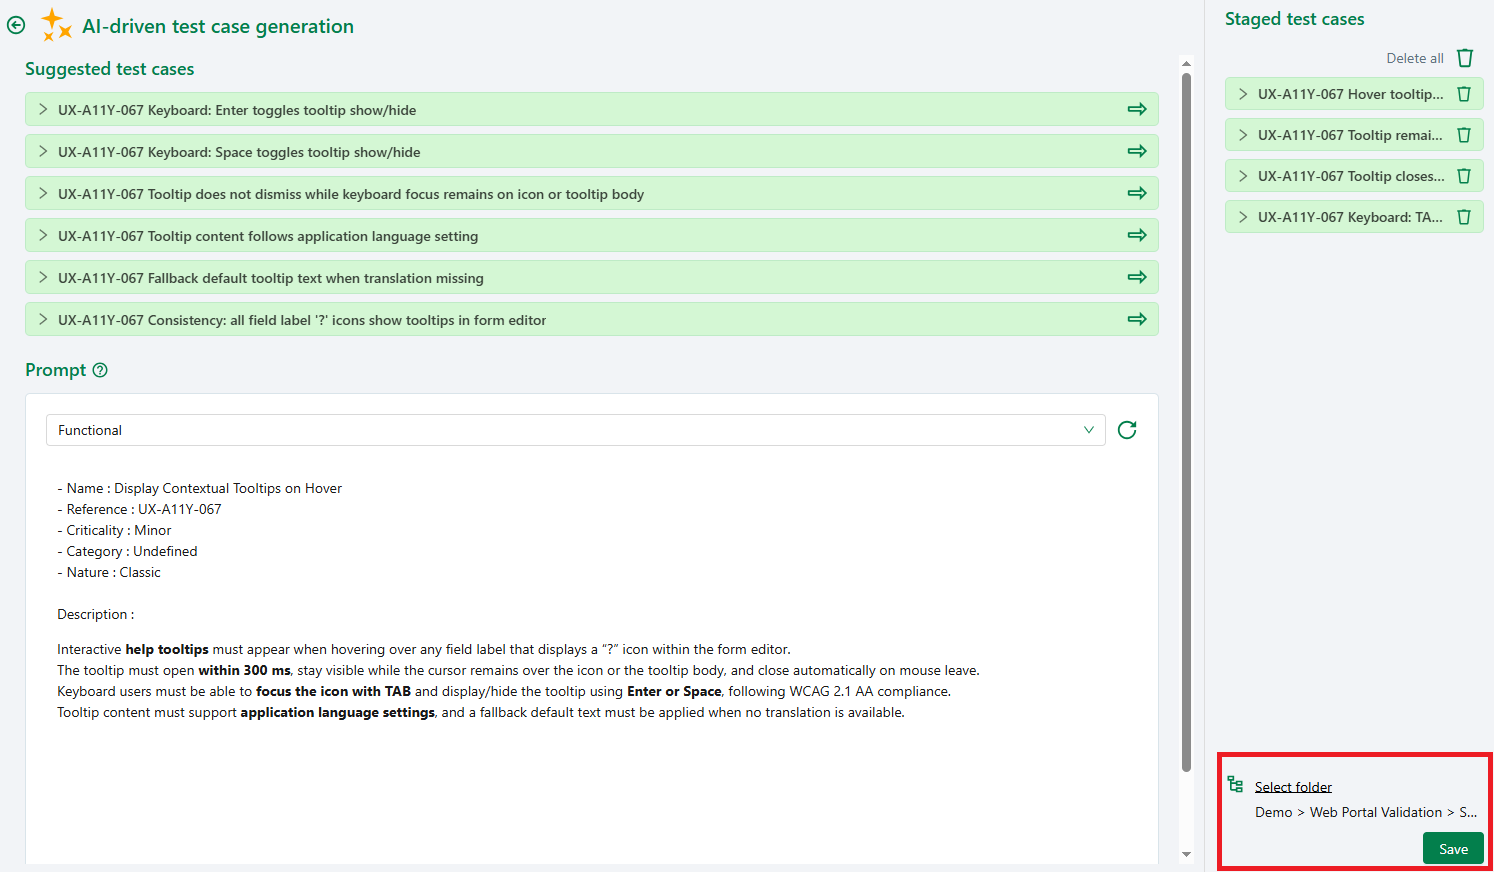
Task: Click the refresh icon beside the Functional dropdown
Action: (x=1127, y=430)
